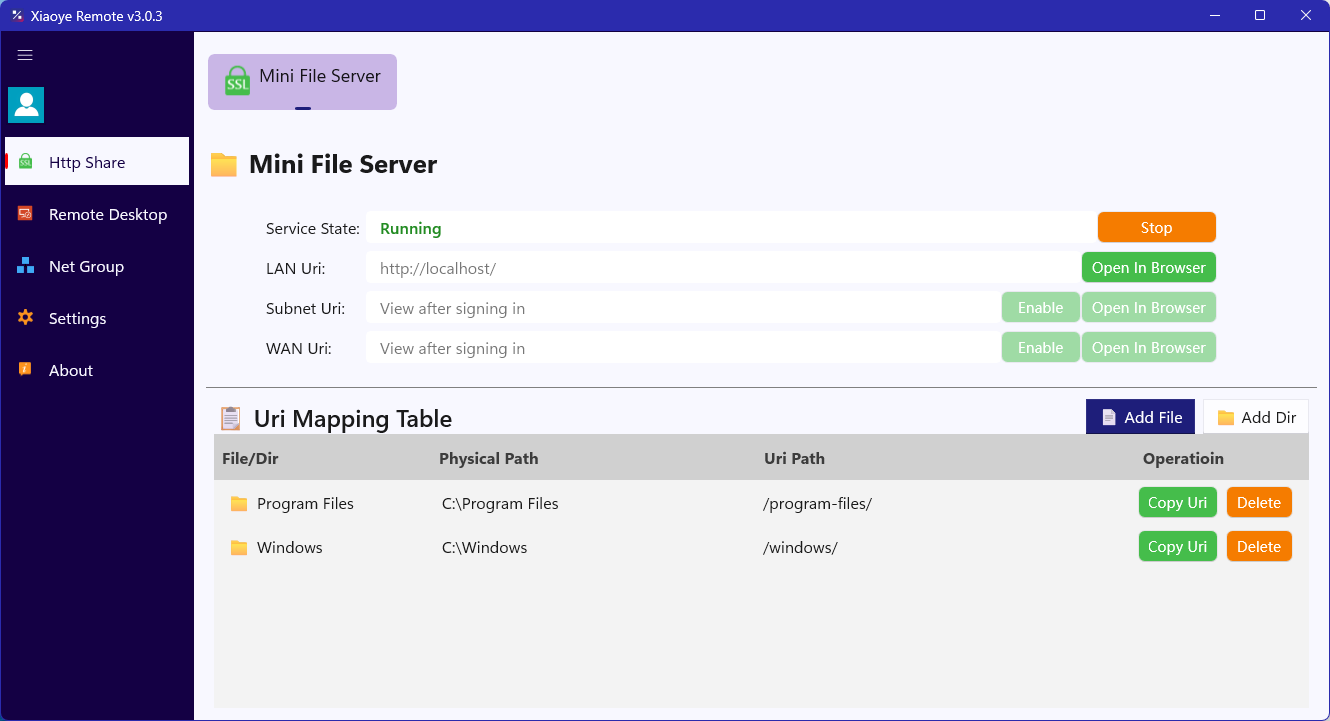This screenshot has height=721, width=1330.
Task: Minimize the Xiaoye Remote window
Action: [x=1215, y=15]
